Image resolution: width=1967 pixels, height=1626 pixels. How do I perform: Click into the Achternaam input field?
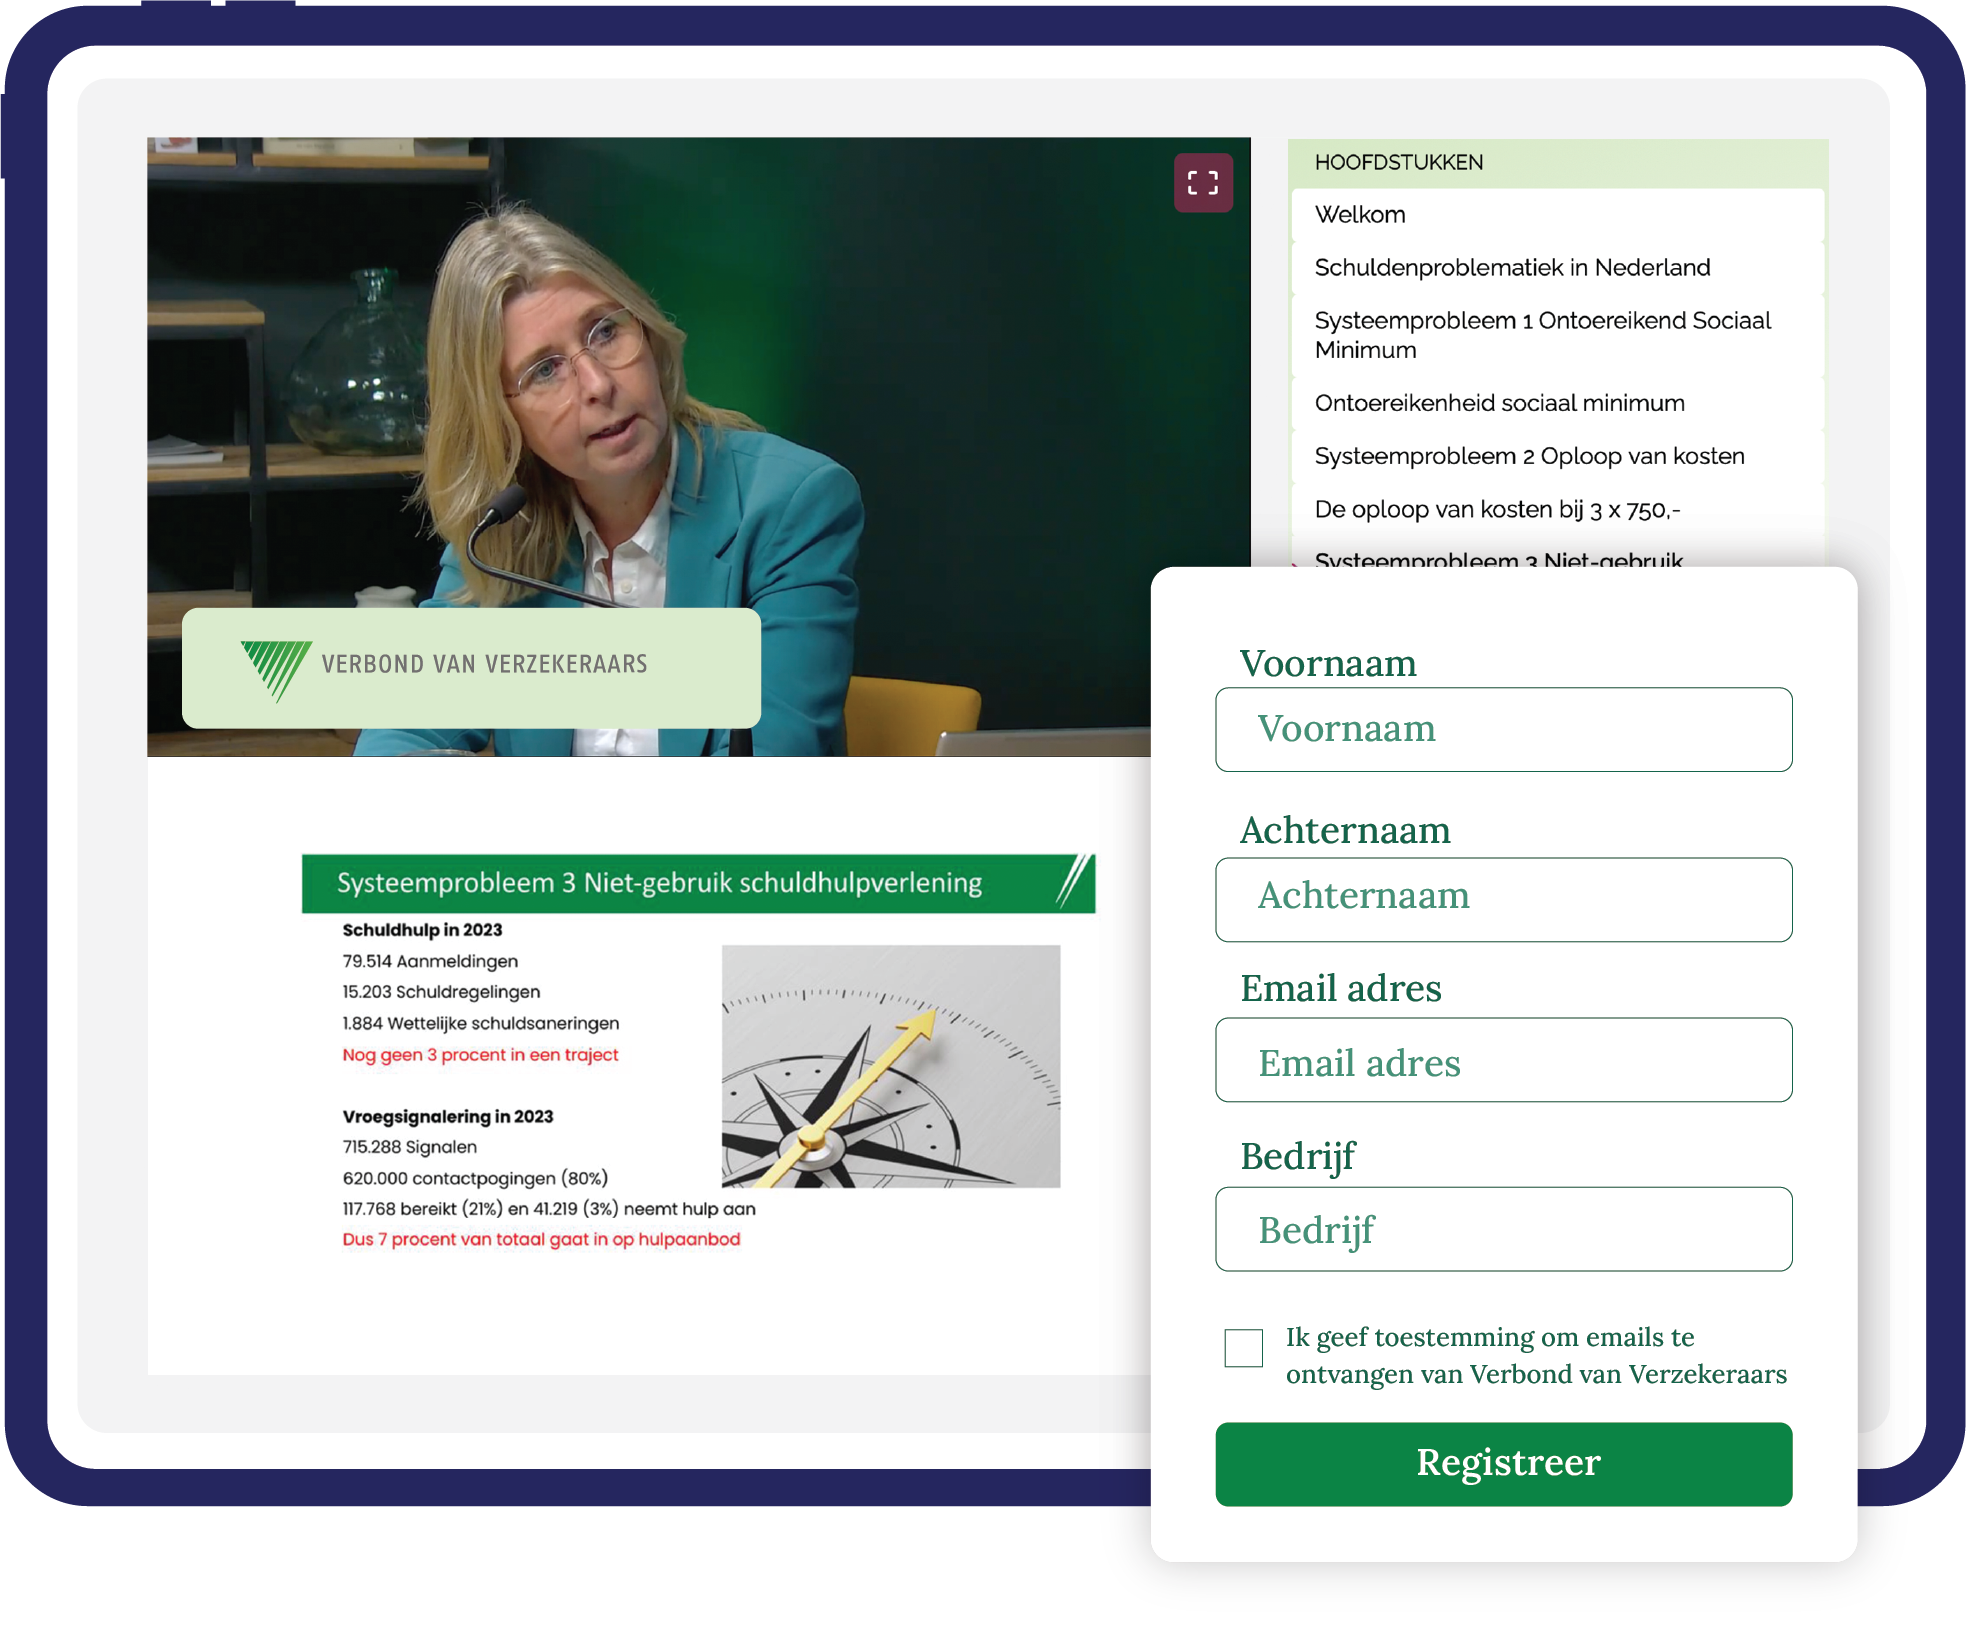click(x=1503, y=899)
